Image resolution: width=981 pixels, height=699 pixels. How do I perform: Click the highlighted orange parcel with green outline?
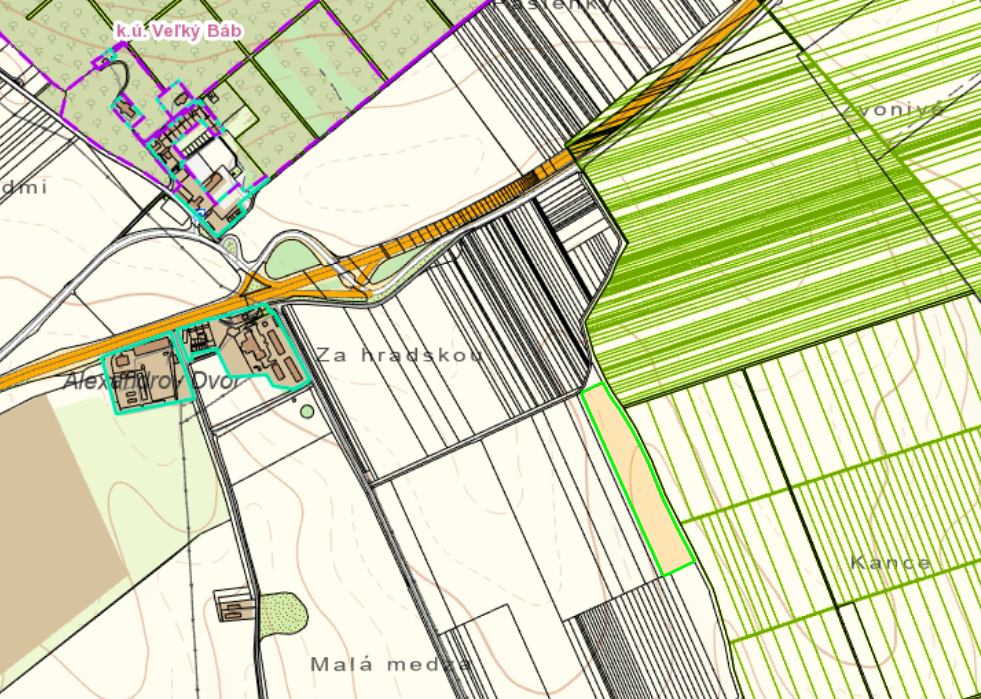(637, 480)
